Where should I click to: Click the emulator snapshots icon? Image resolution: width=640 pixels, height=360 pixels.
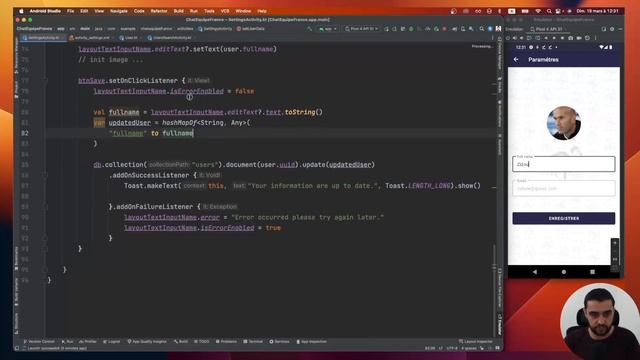coord(587,38)
